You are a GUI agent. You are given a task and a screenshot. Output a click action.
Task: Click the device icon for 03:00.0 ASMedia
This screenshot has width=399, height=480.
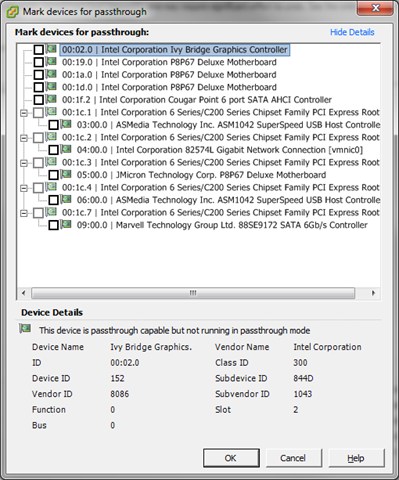tap(66, 124)
